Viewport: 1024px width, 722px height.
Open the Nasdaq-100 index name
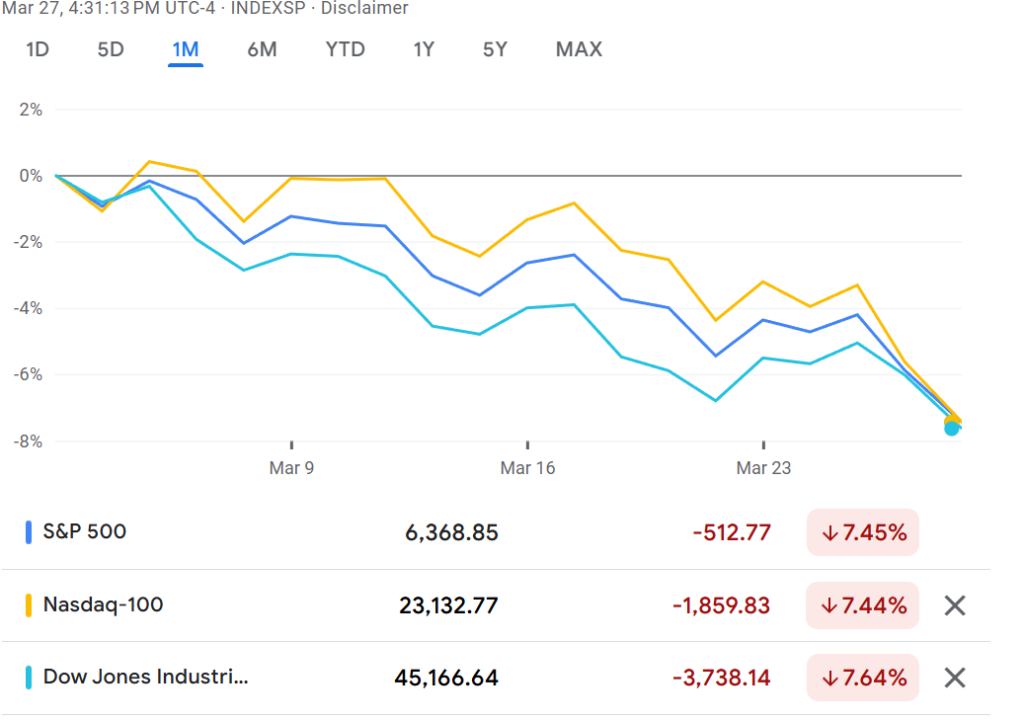pyautogui.click(x=103, y=605)
